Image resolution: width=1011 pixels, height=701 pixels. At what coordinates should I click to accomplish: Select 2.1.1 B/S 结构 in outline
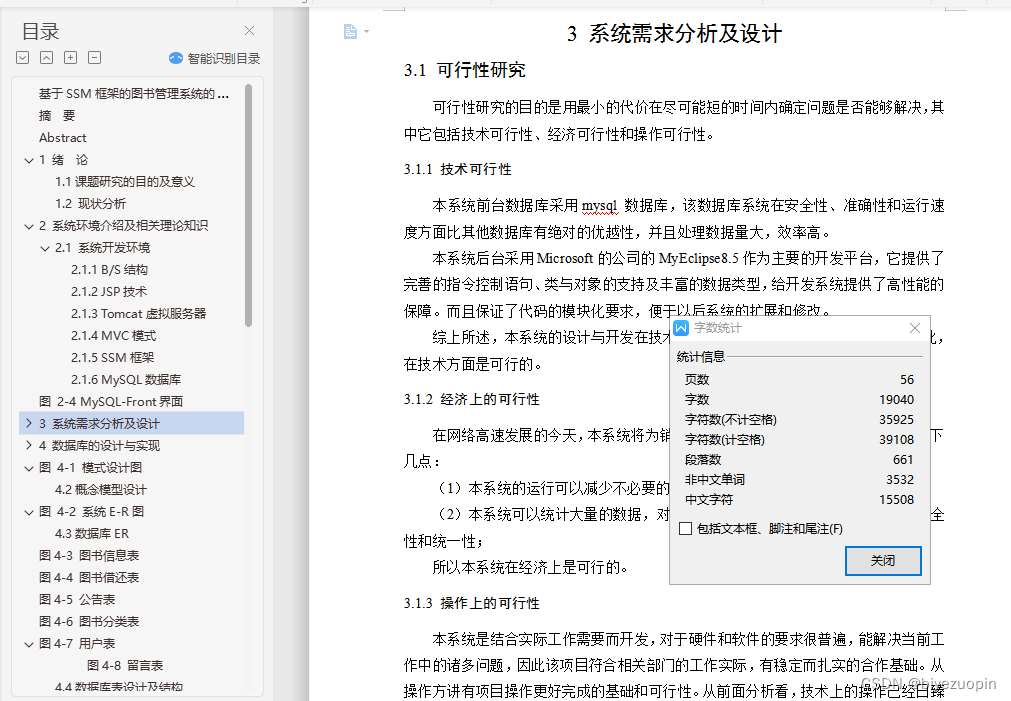pyautogui.click(x=109, y=270)
